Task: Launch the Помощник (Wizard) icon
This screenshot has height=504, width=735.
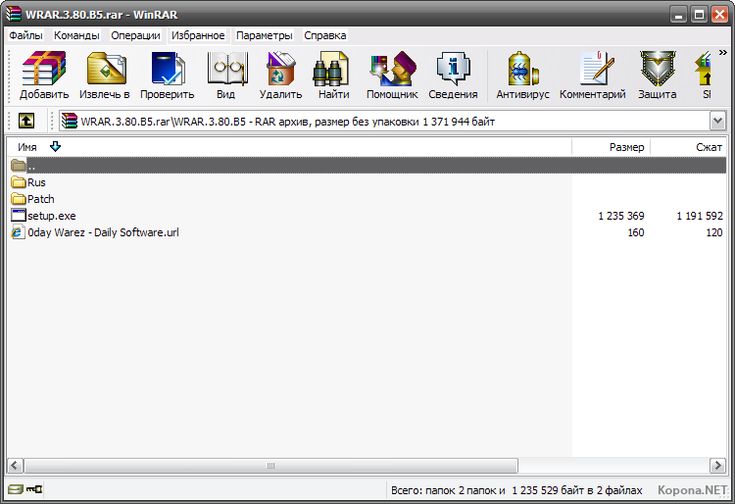Action: [393, 68]
